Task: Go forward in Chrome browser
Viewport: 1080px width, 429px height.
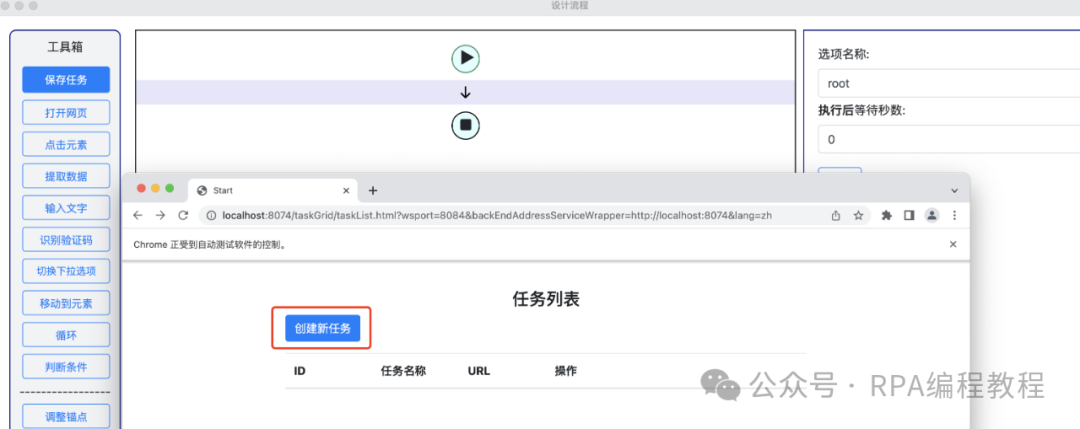Action: pyautogui.click(x=160, y=216)
